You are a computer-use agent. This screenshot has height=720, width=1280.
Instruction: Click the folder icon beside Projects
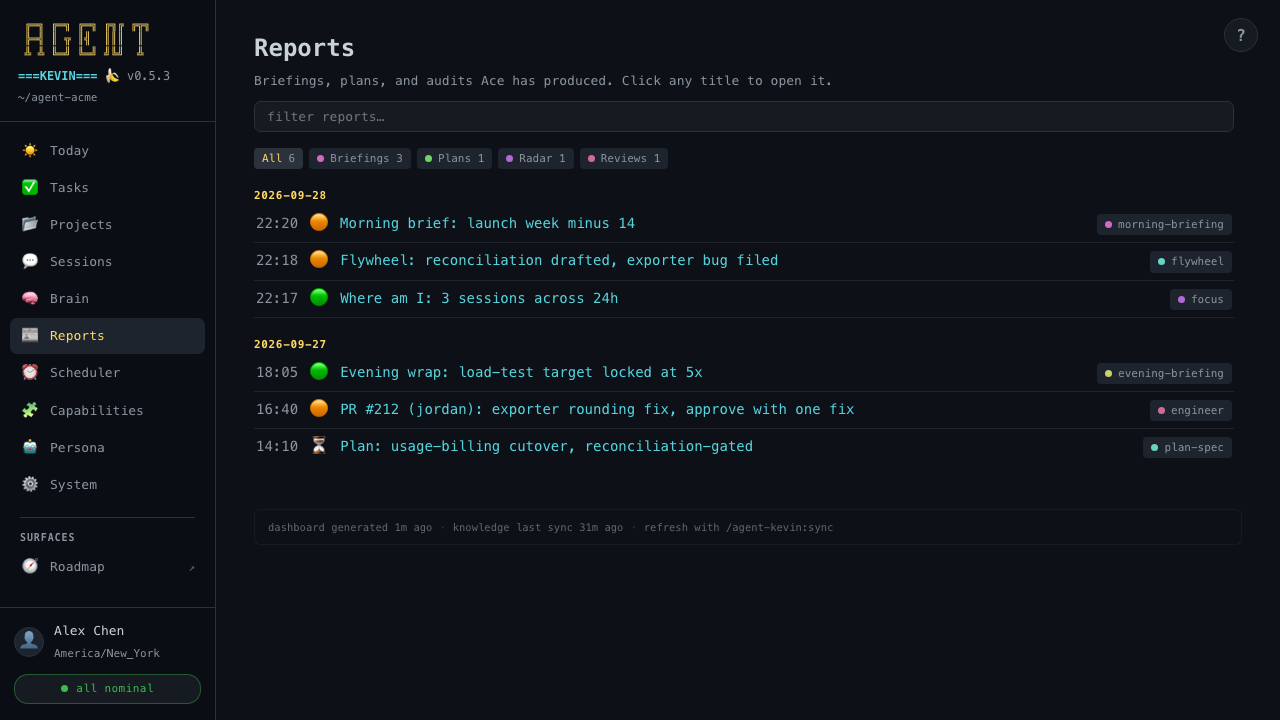(x=30, y=224)
